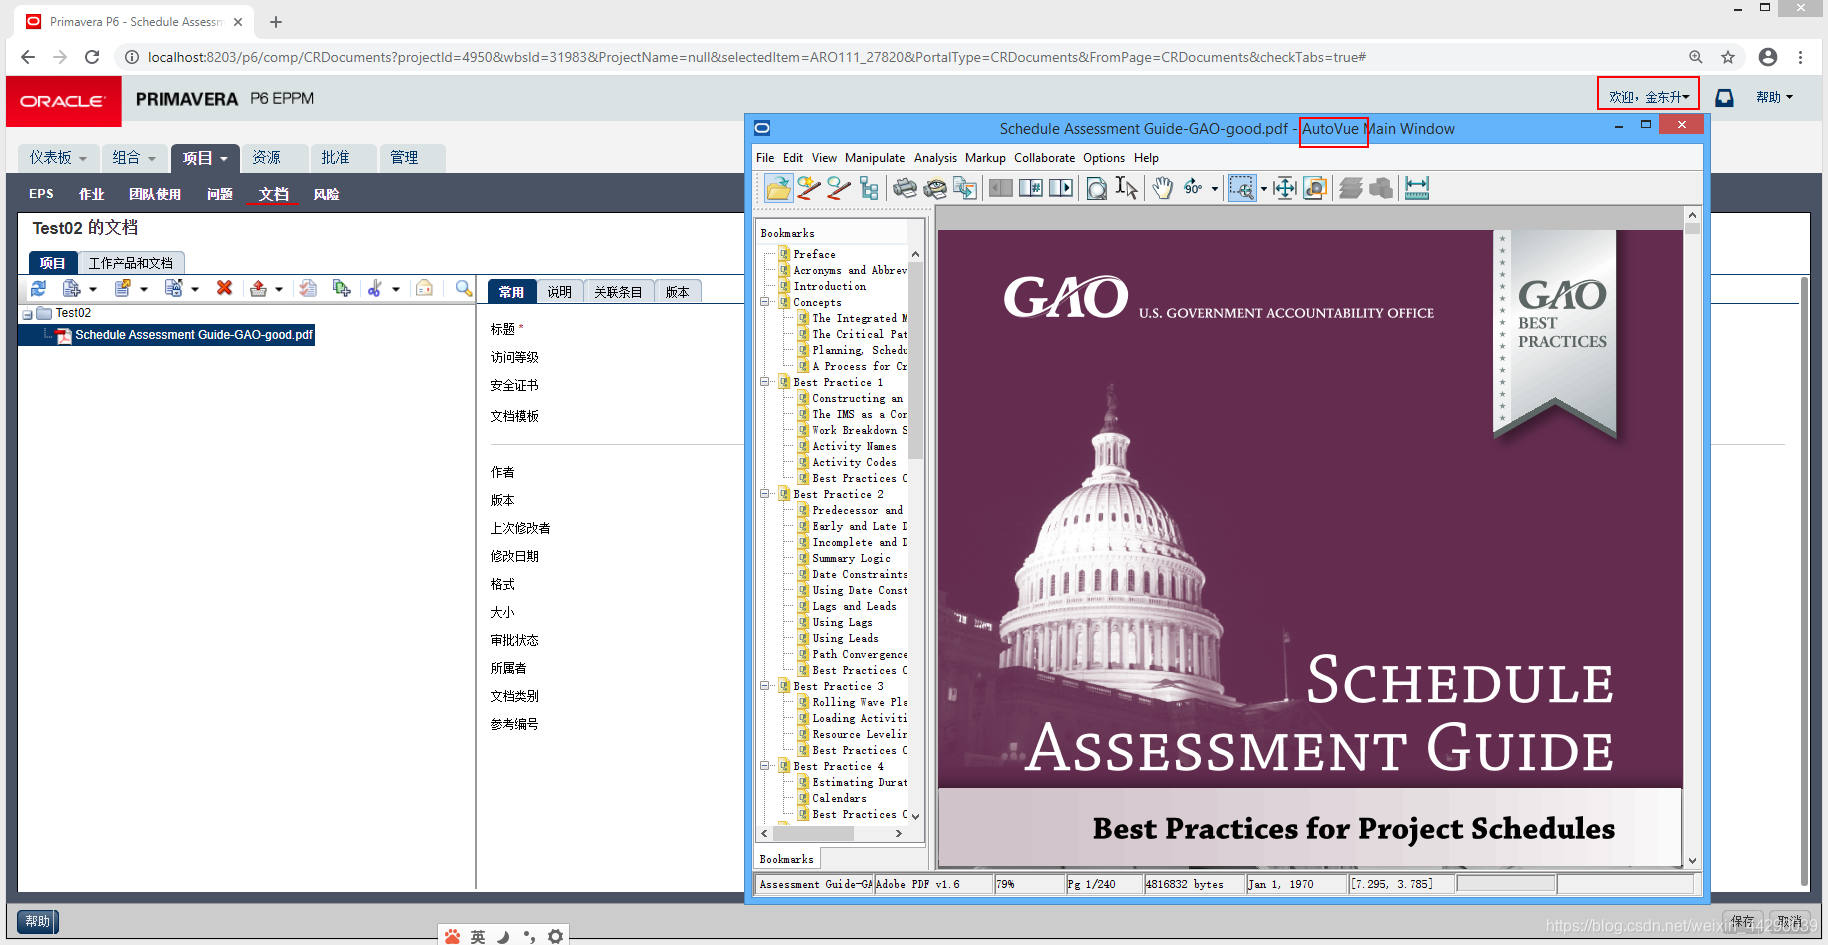The image size is (1828, 945).
Task: Open the top-right 帮助 dropdown menu
Action: [1775, 97]
